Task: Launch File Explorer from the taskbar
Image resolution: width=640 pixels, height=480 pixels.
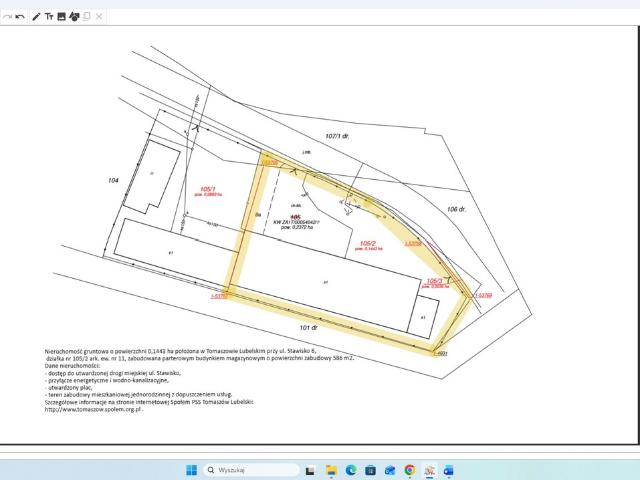Action: [x=331, y=470]
